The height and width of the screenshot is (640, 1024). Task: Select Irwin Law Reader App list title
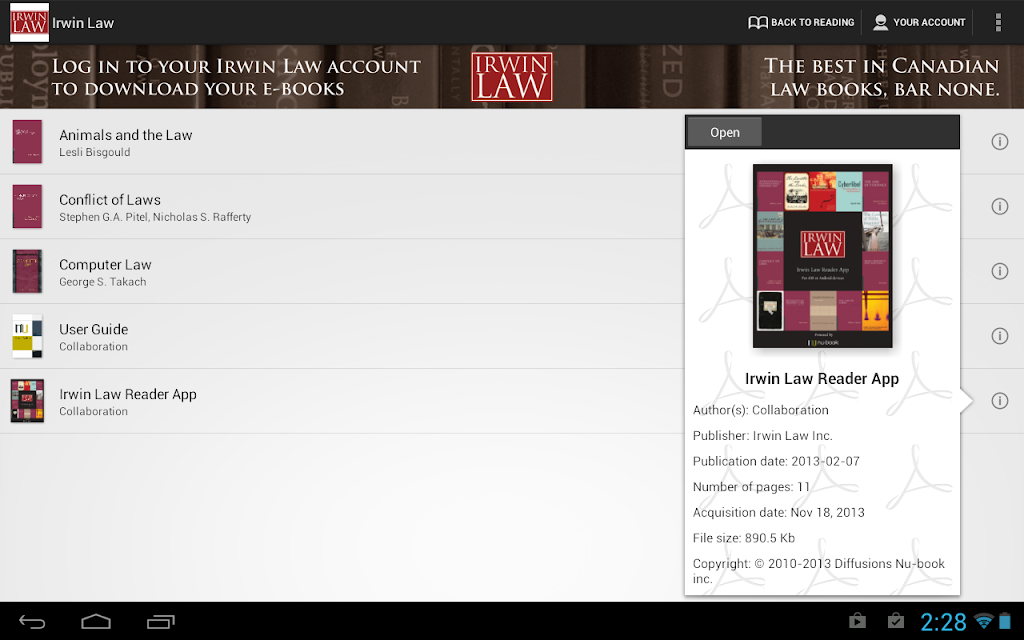point(128,394)
